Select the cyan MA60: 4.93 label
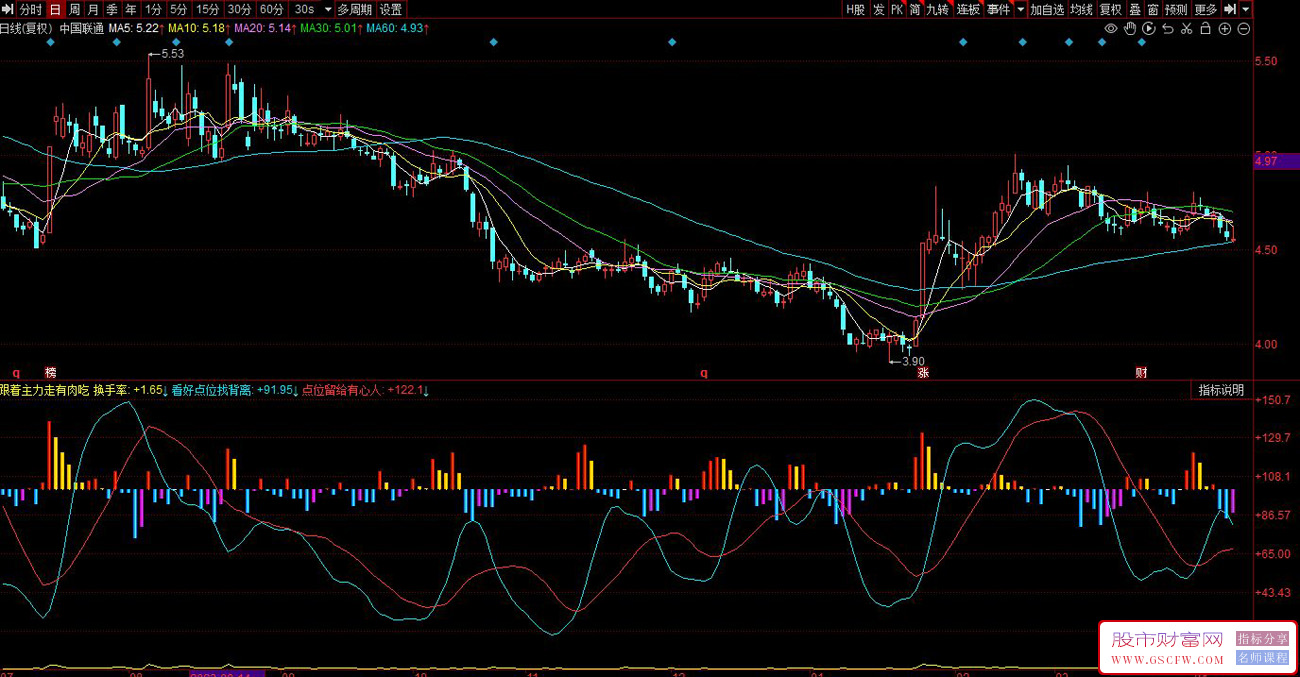This screenshot has width=1300, height=677. (397, 29)
